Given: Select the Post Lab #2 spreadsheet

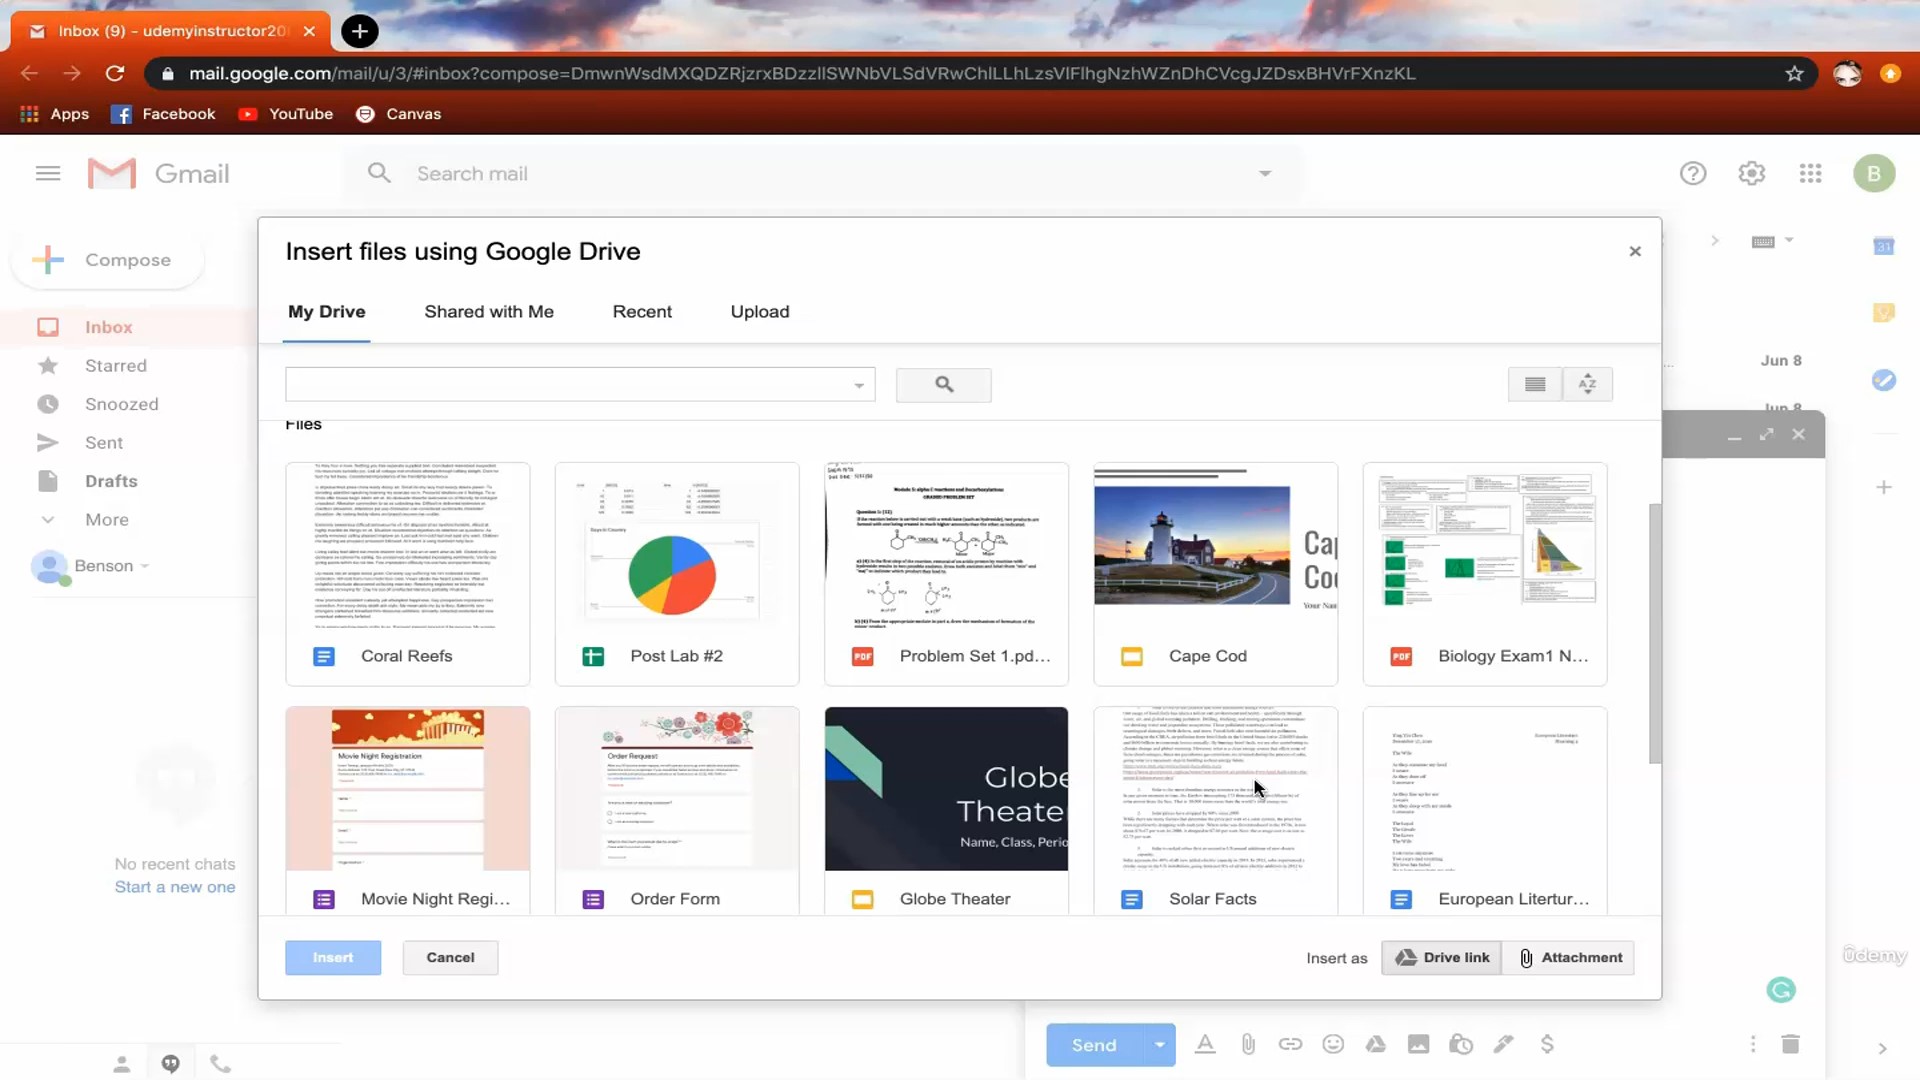Looking at the screenshot, I should 677,573.
